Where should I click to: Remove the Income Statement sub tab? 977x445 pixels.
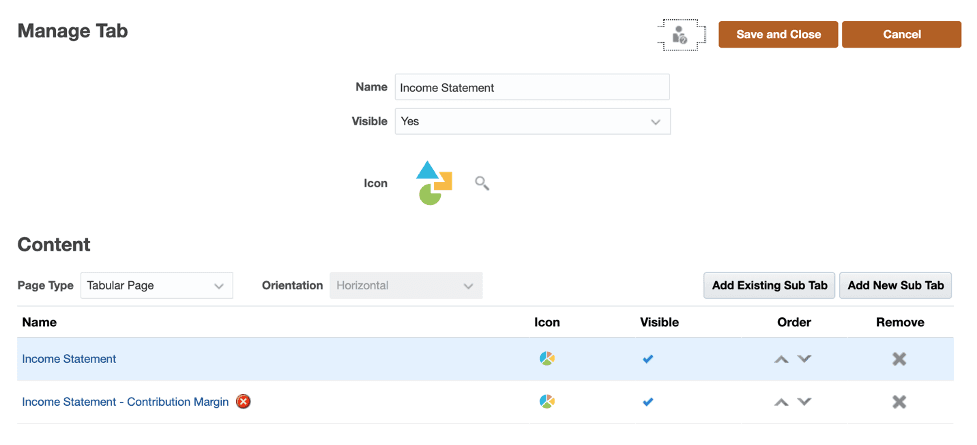899,358
